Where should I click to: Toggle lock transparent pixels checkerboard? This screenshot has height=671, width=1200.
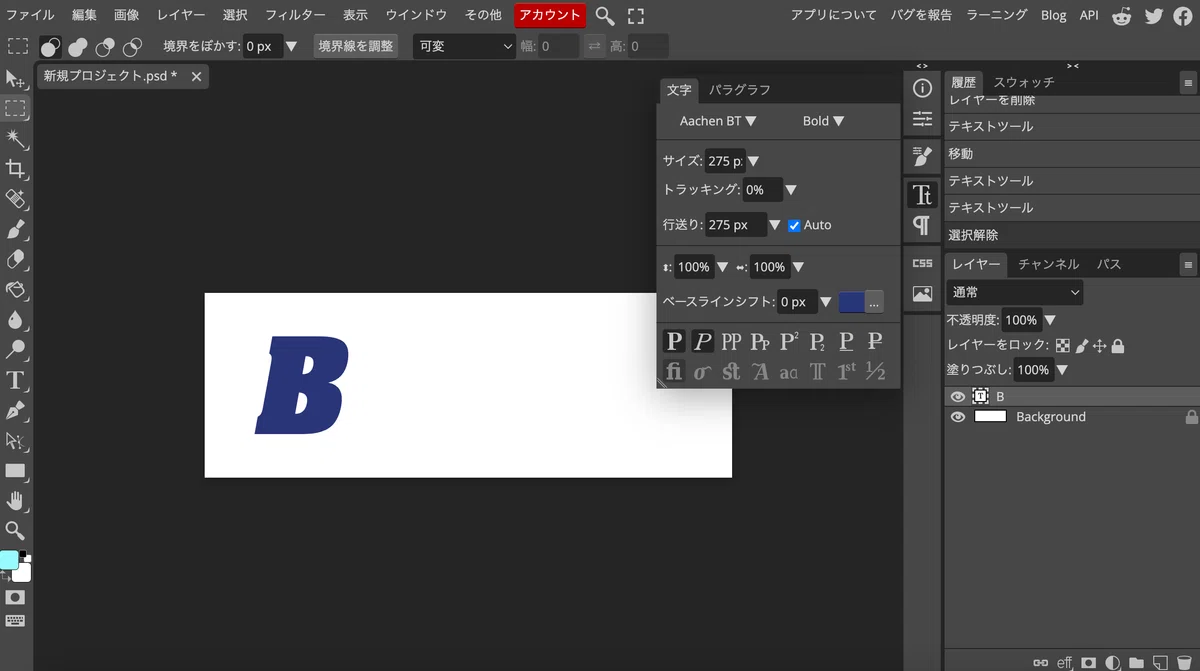(1063, 346)
